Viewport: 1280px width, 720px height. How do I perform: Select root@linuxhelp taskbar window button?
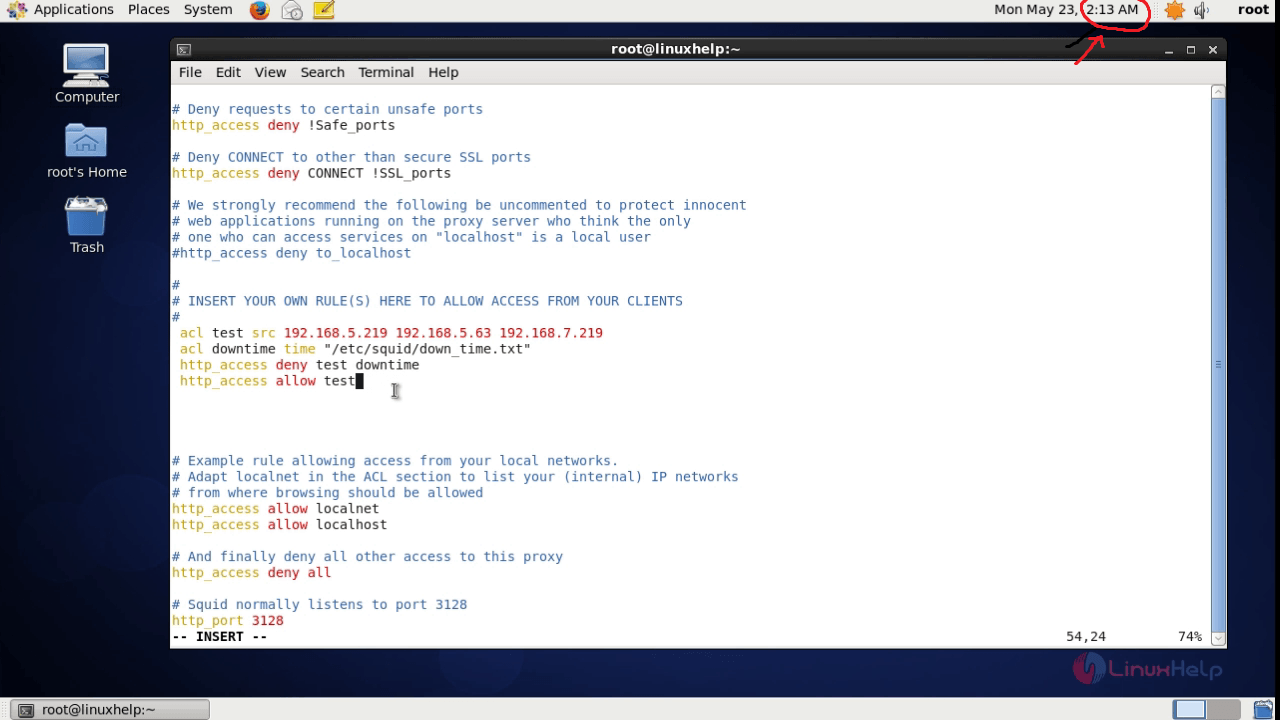coord(111,710)
